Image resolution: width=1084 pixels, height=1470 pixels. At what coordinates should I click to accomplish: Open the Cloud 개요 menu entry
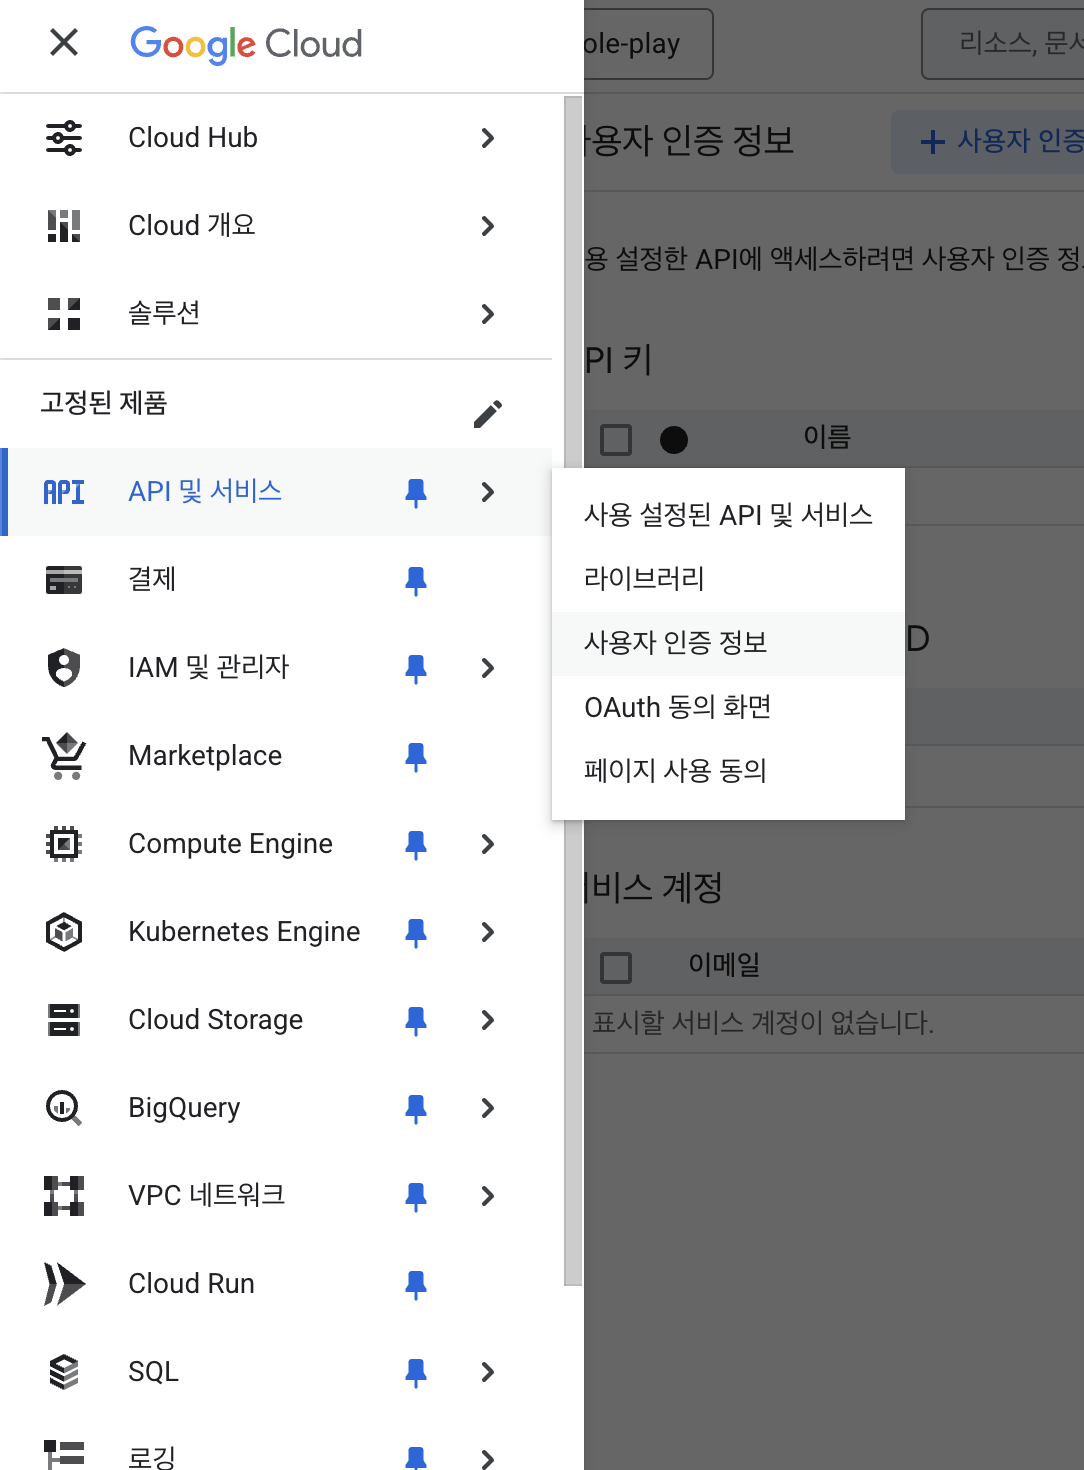point(276,226)
